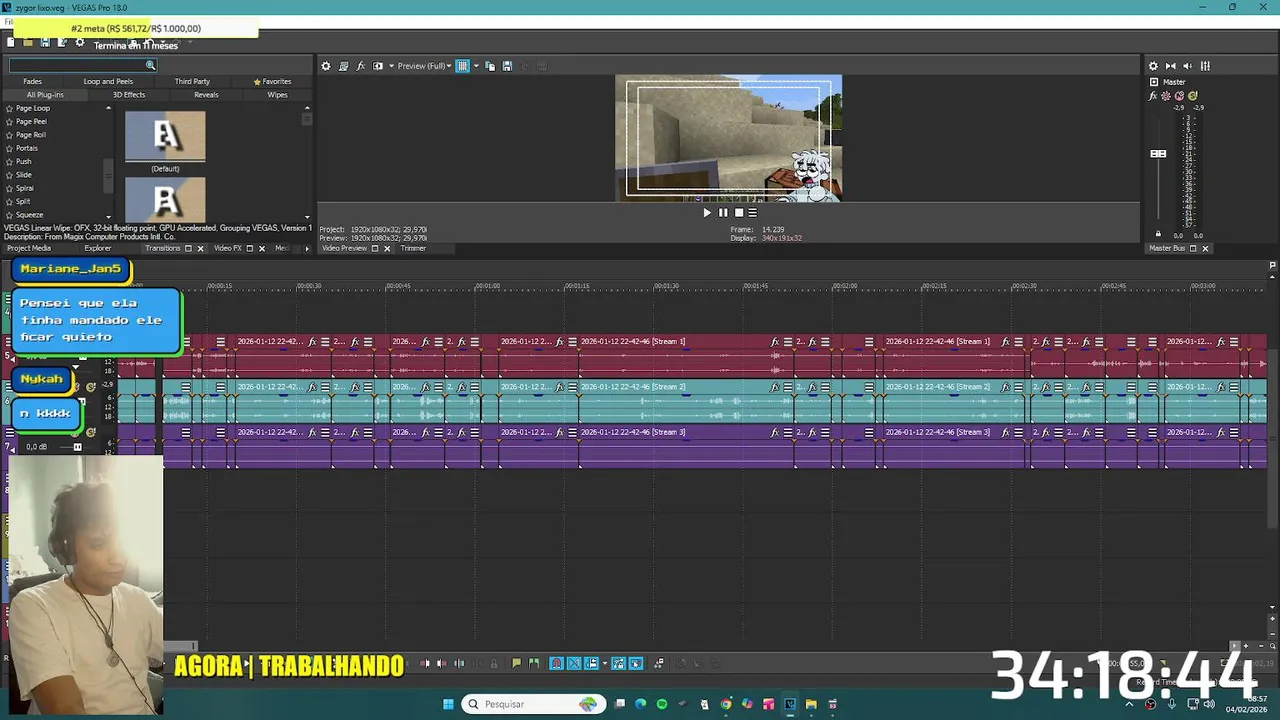Expand the Master bus control region
Viewport: 1280px width, 720px height.
click(1154, 82)
